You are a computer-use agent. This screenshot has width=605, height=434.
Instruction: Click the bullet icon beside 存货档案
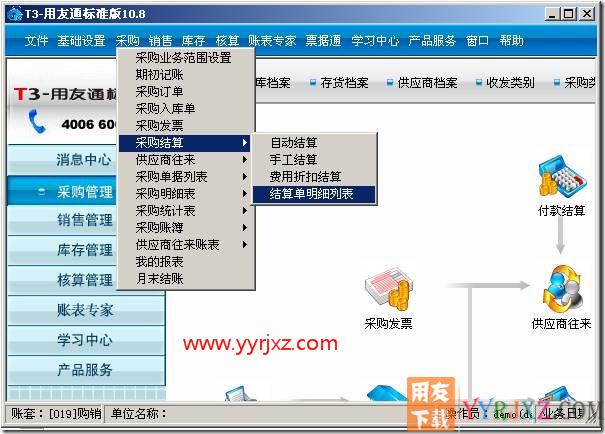pos(313,83)
